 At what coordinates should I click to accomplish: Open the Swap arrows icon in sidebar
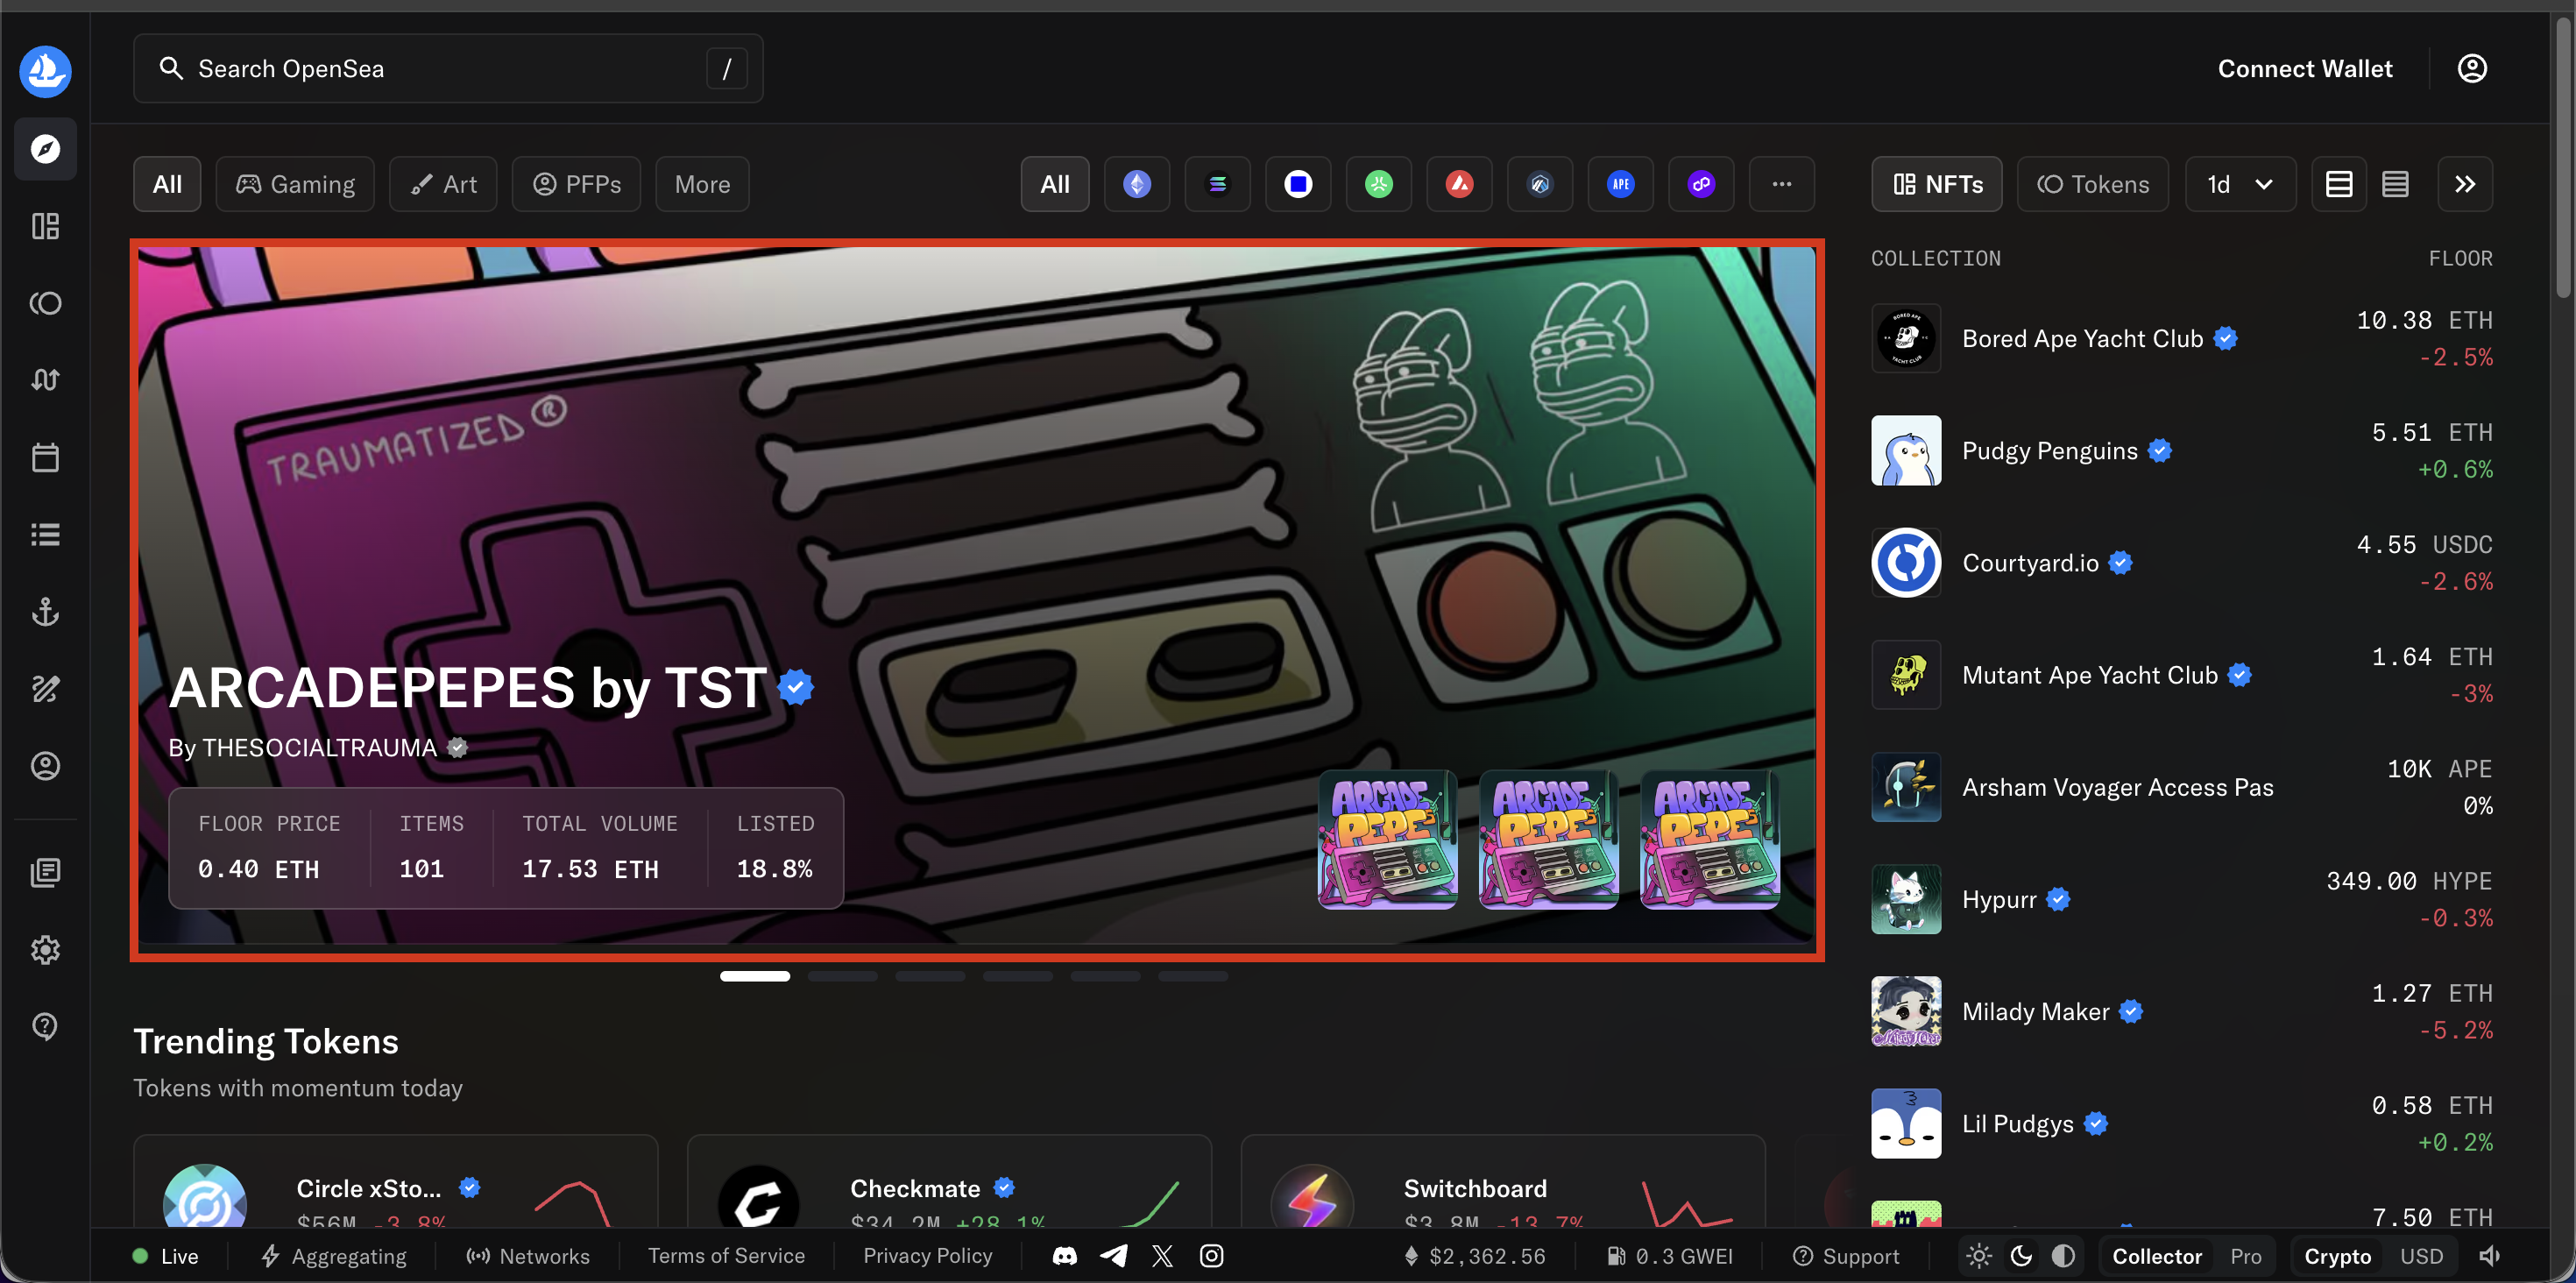45,380
